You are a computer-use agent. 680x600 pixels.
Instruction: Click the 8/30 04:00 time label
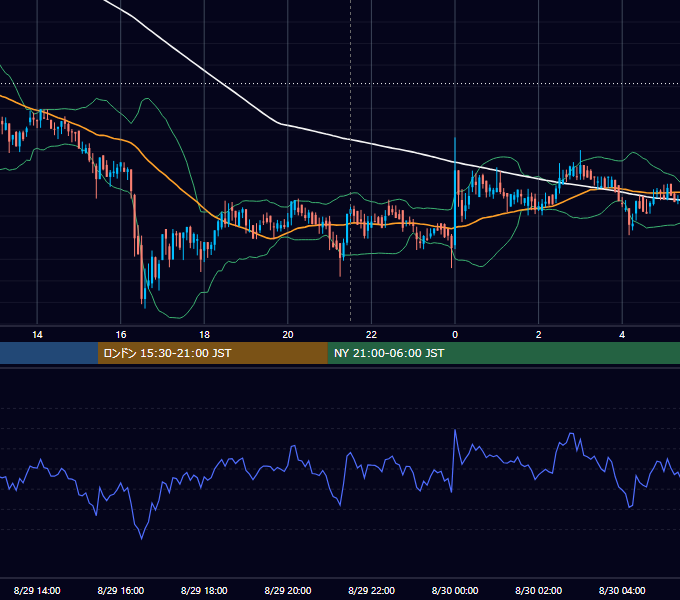[622, 590]
